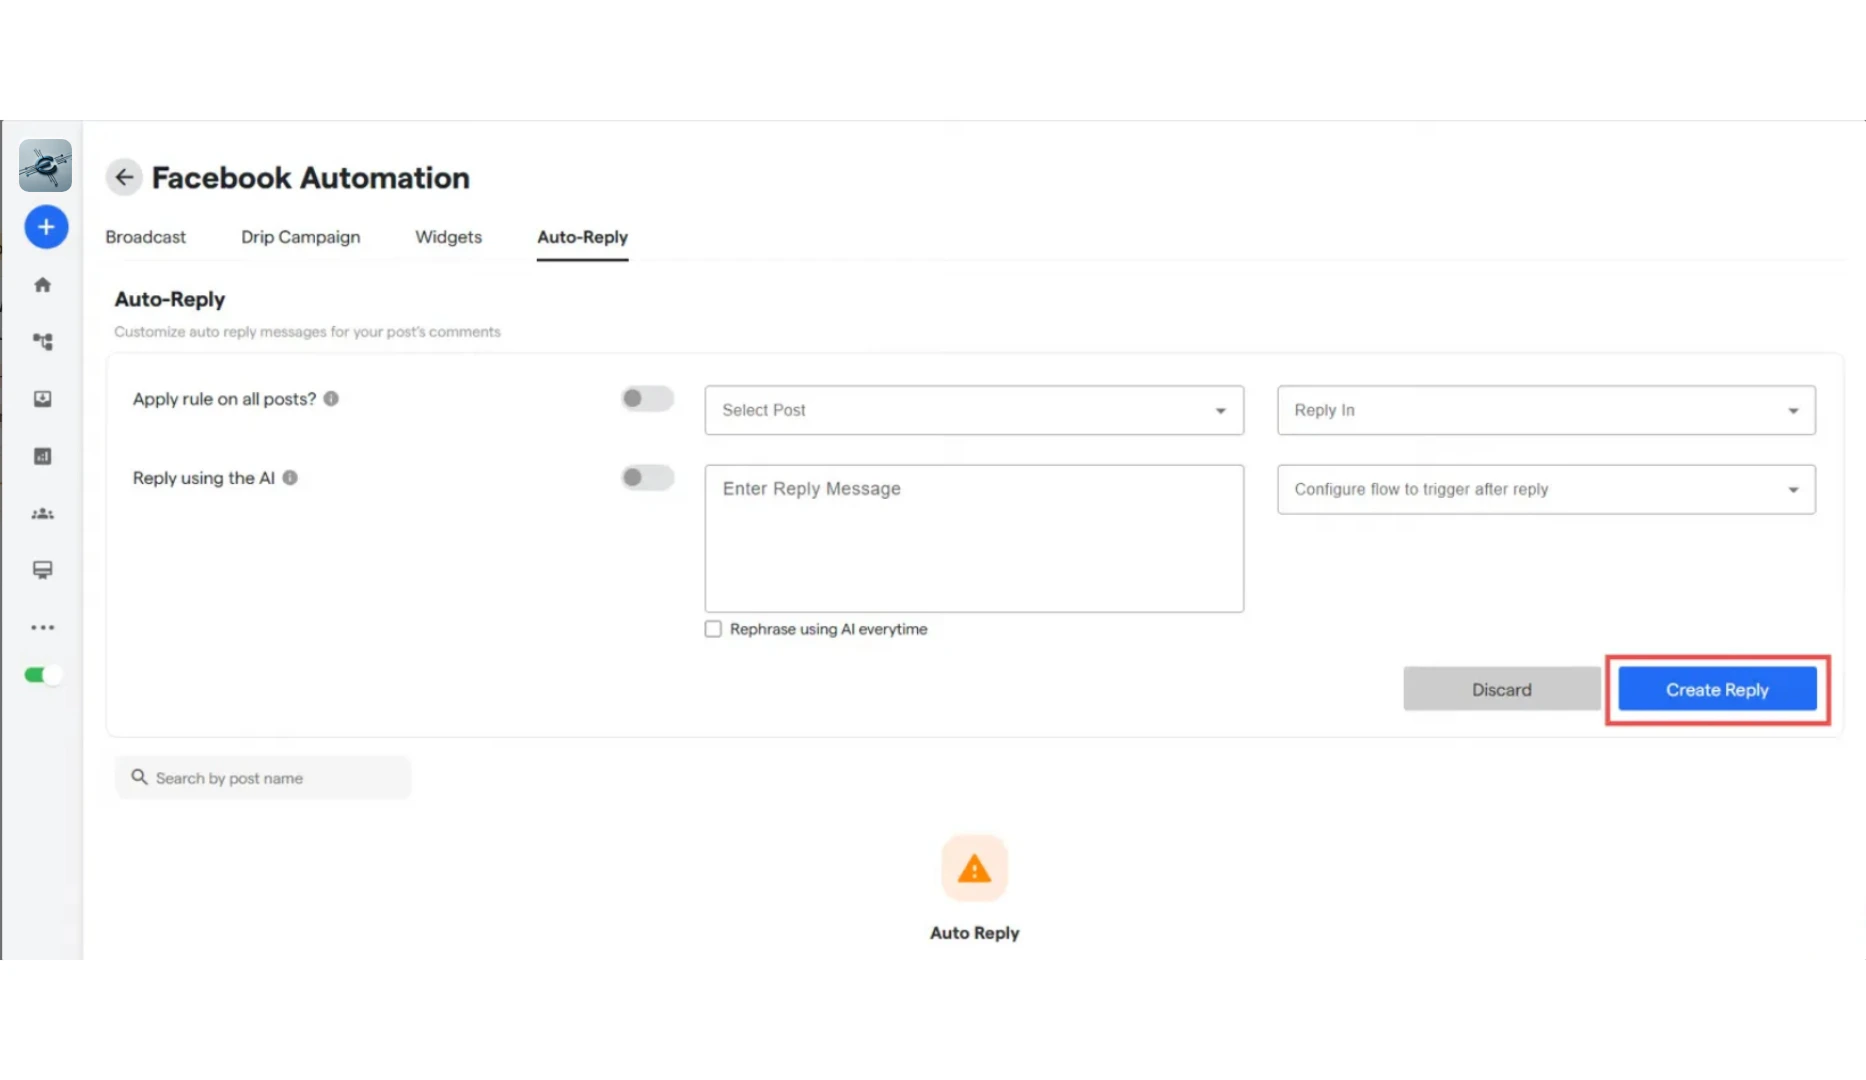The width and height of the screenshot is (1866, 1080).
Task: Open the monitor icon in sidebar
Action: click(x=42, y=570)
